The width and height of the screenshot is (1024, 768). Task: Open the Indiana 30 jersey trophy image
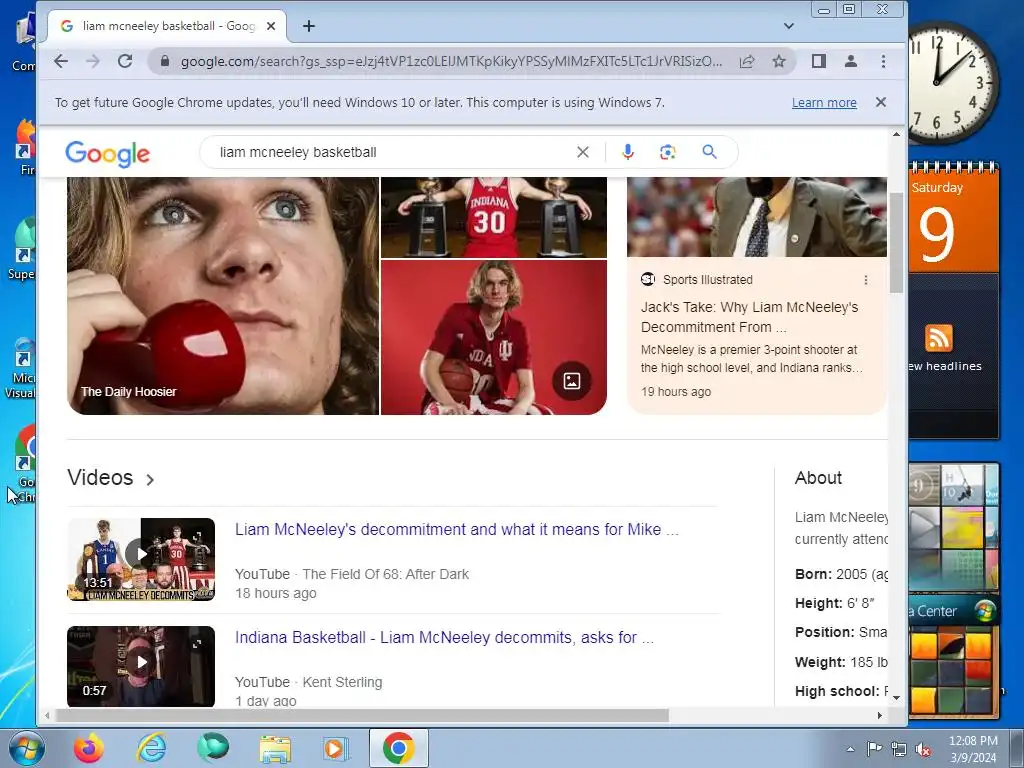coord(494,217)
